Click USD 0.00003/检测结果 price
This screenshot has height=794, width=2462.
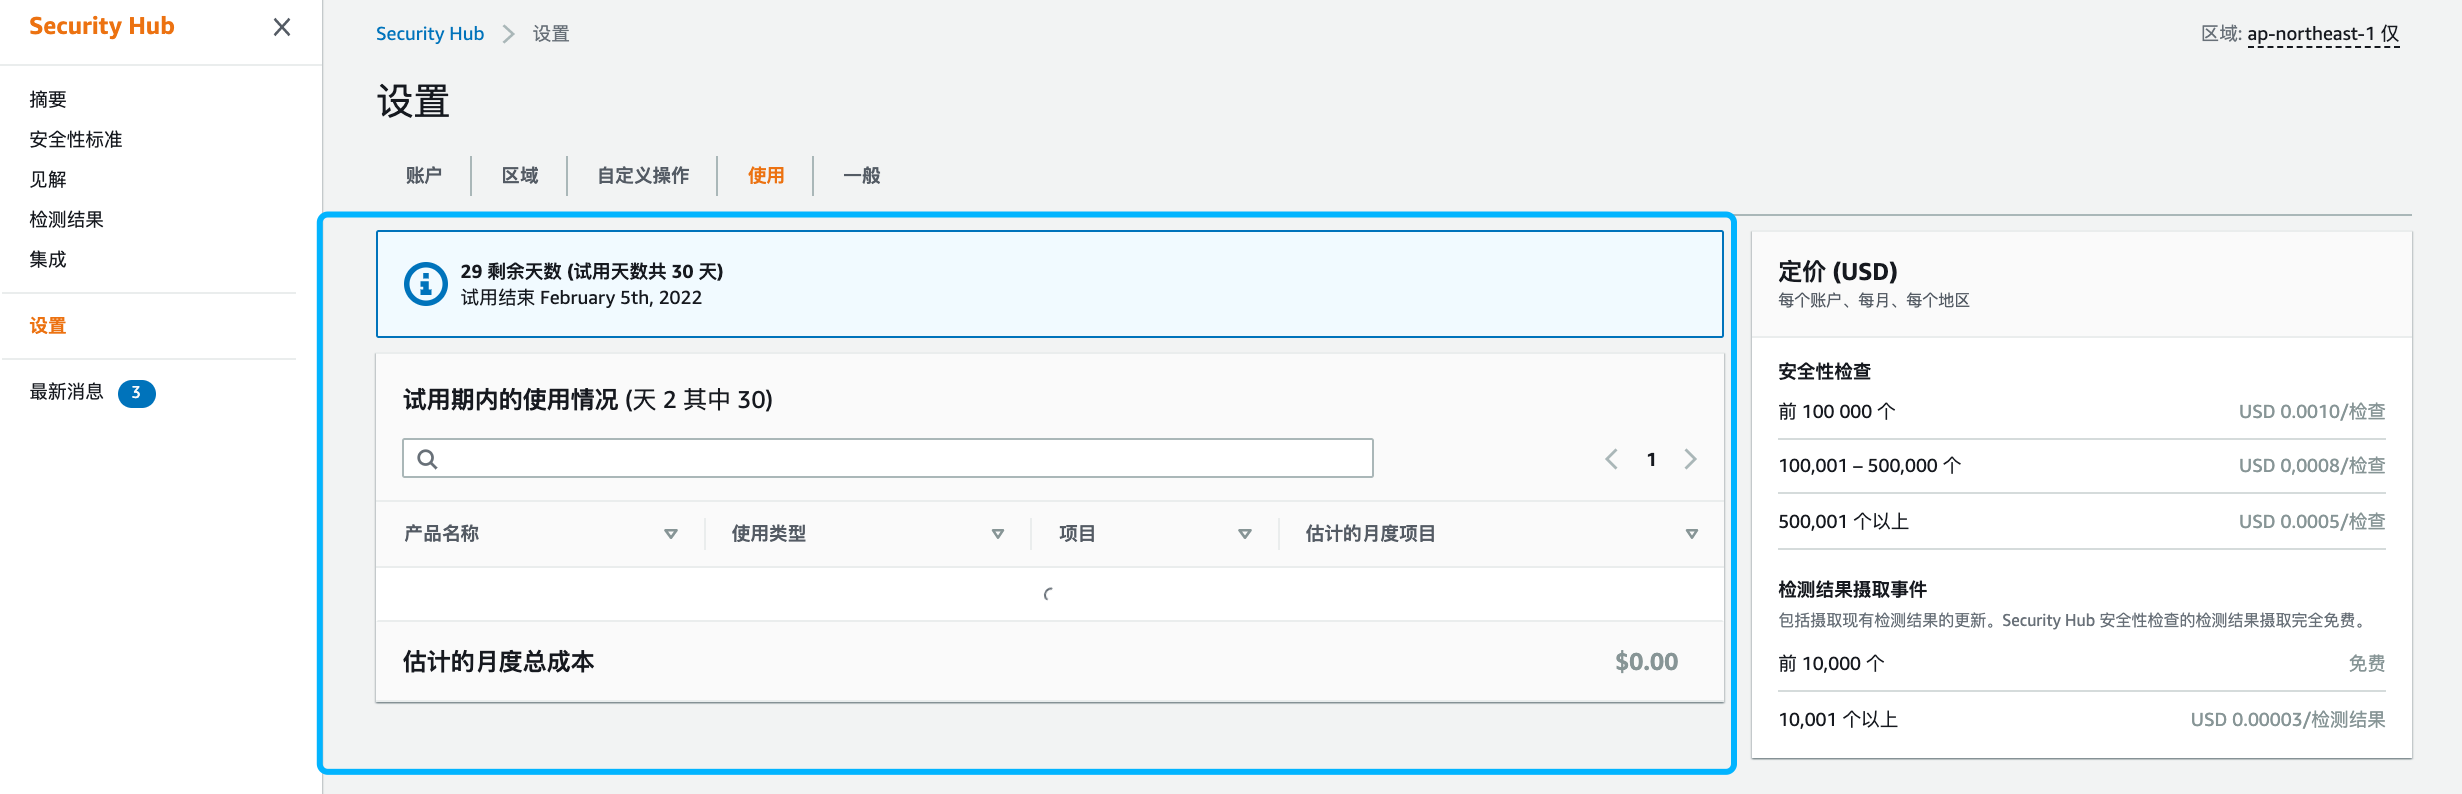(2288, 719)
